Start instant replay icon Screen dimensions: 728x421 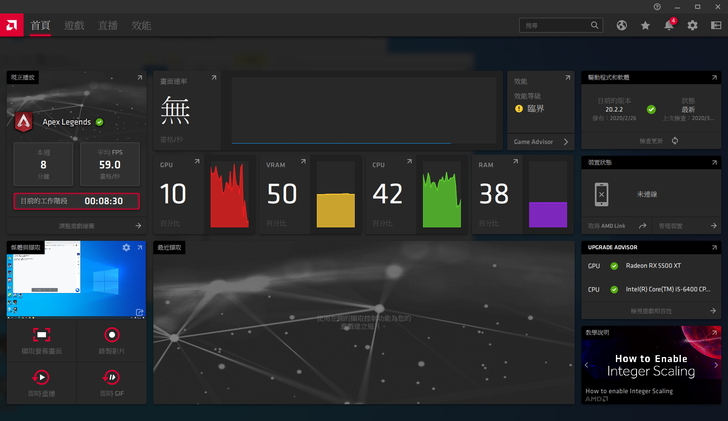(41, 377)
